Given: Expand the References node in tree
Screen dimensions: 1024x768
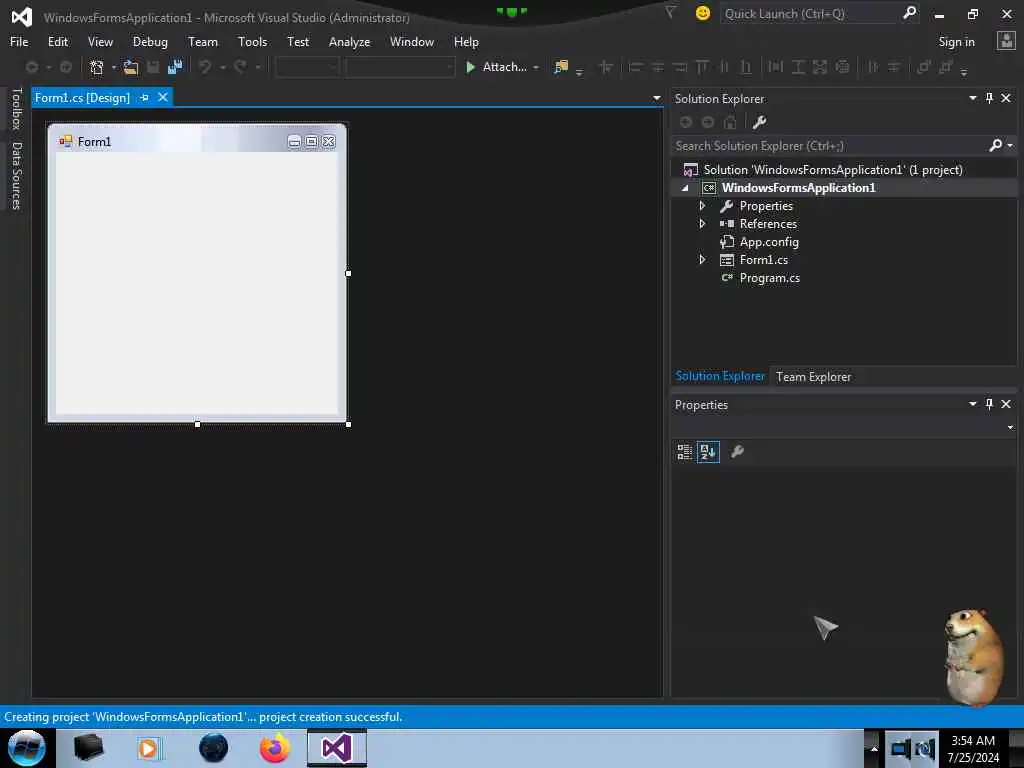Looking at the screenshot, I should tap(702, 223).
